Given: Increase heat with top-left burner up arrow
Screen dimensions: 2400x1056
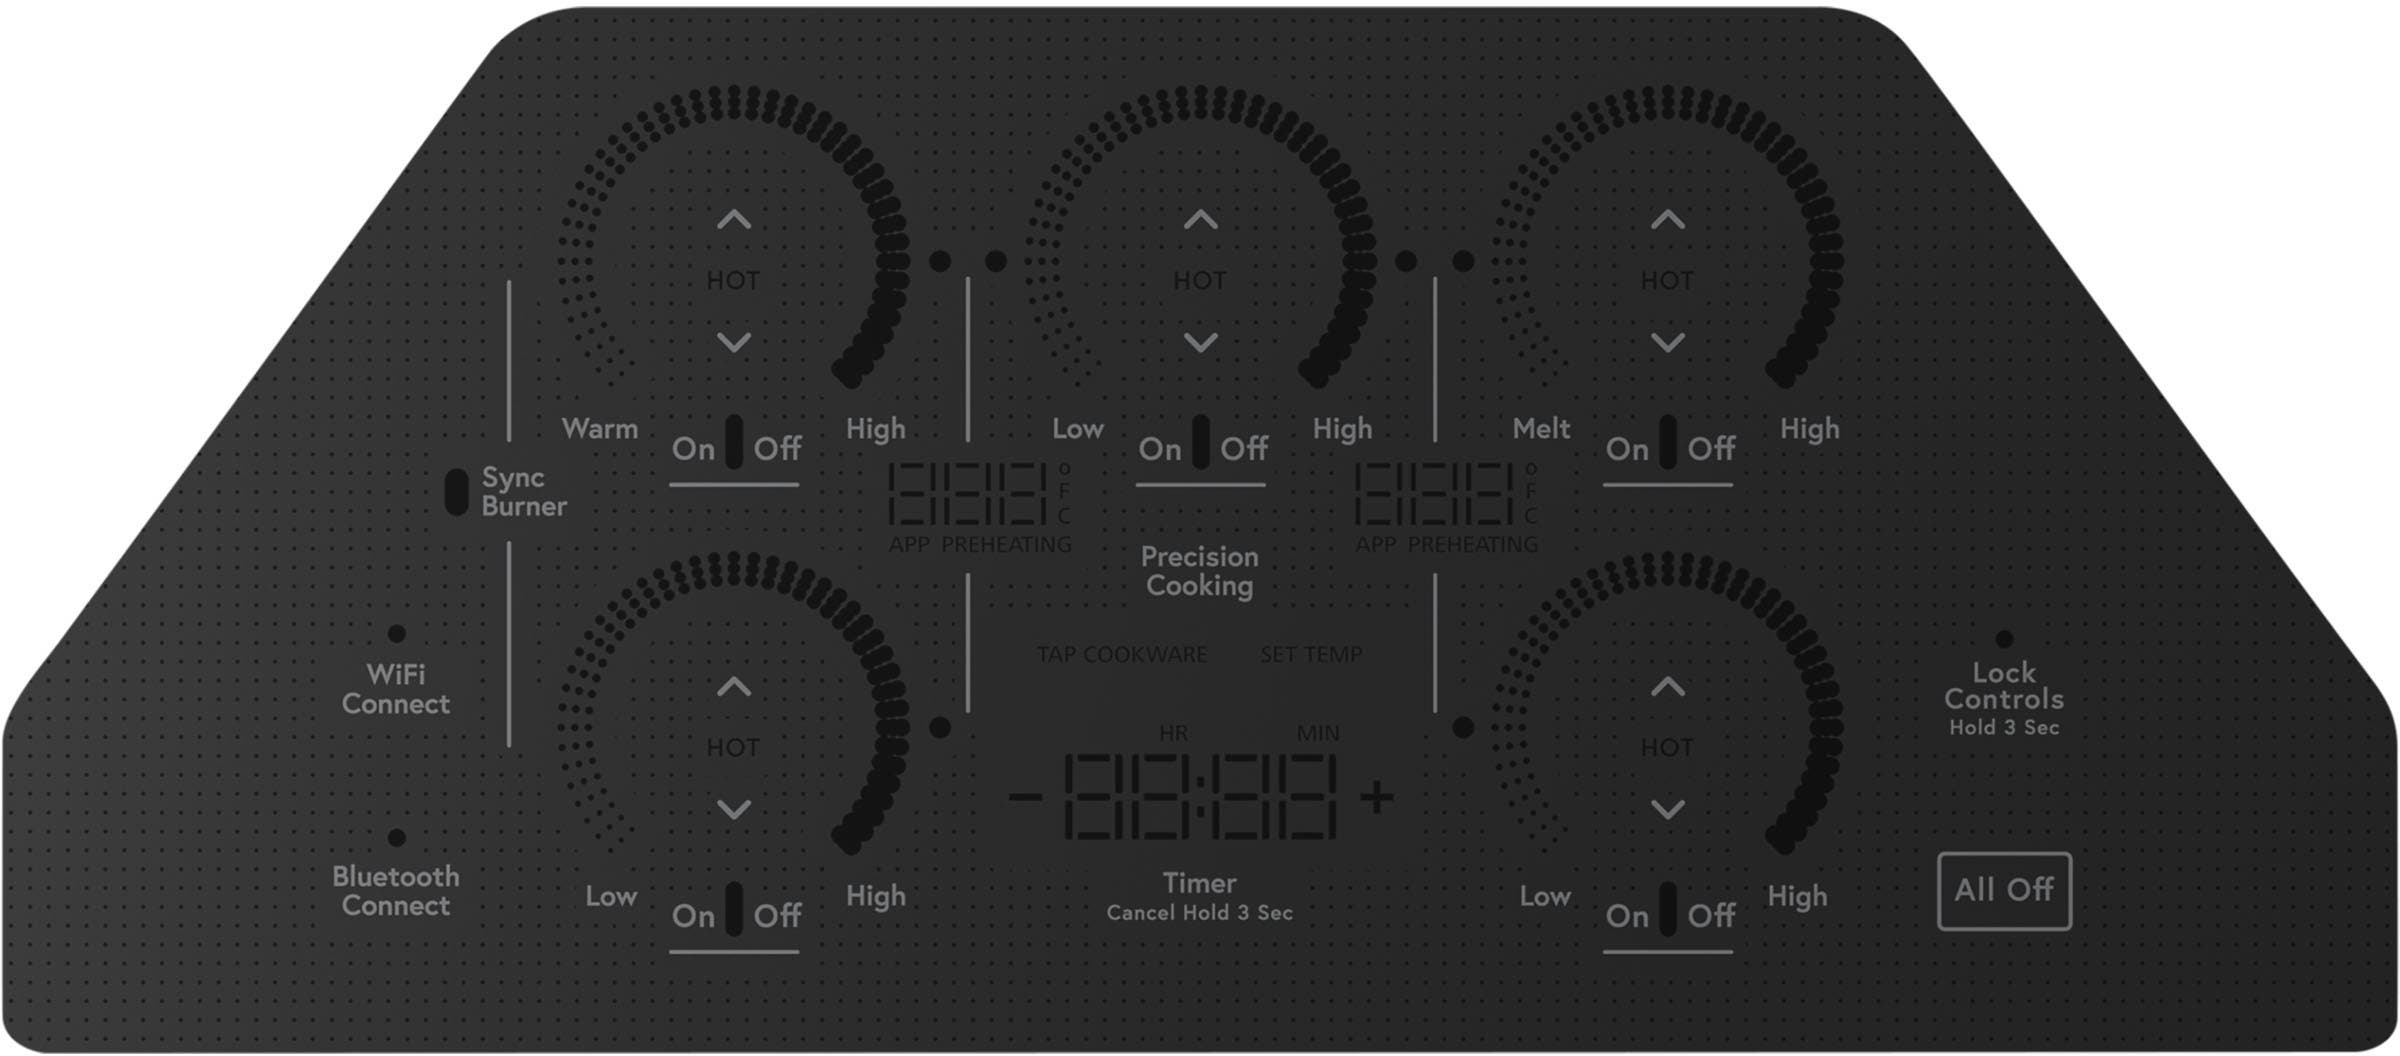Looking at the screenshot, I should [734, 220].
